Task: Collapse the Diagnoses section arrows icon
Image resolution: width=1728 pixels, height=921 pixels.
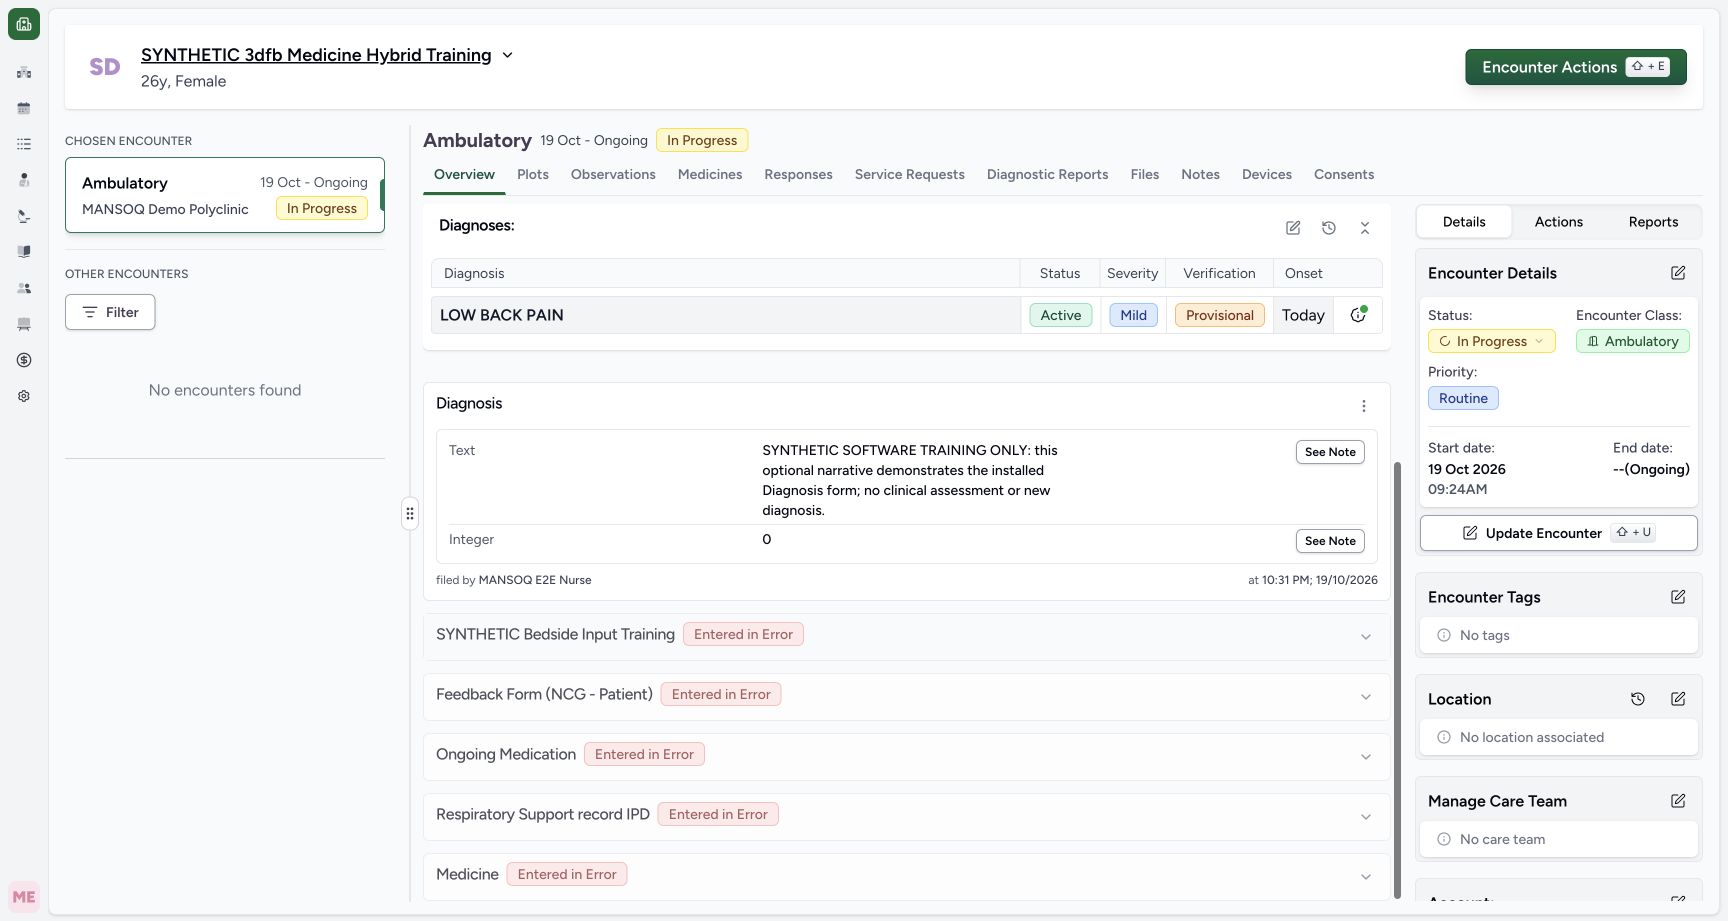Action: [1365, 228]
